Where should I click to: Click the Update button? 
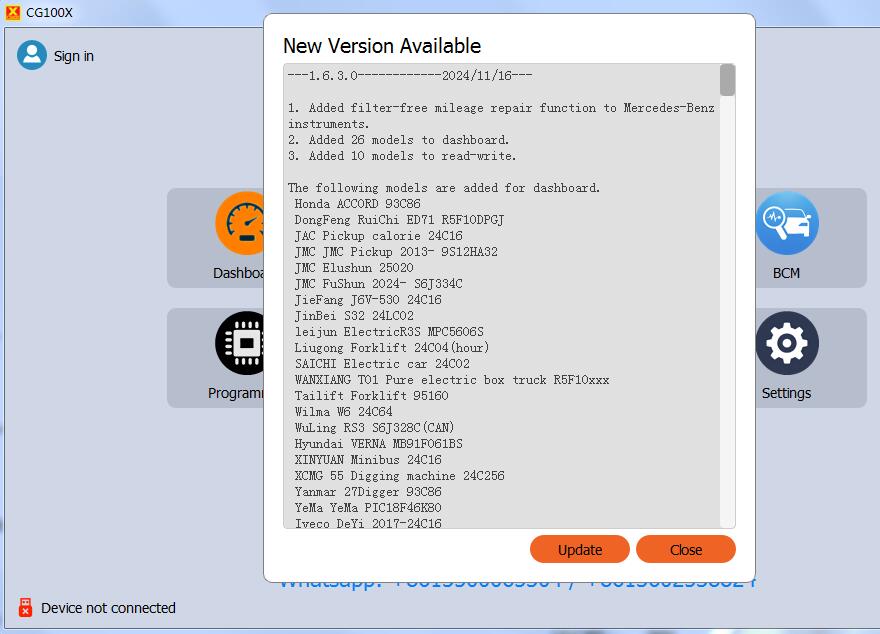pyautogui.click(x=579, y=549)
